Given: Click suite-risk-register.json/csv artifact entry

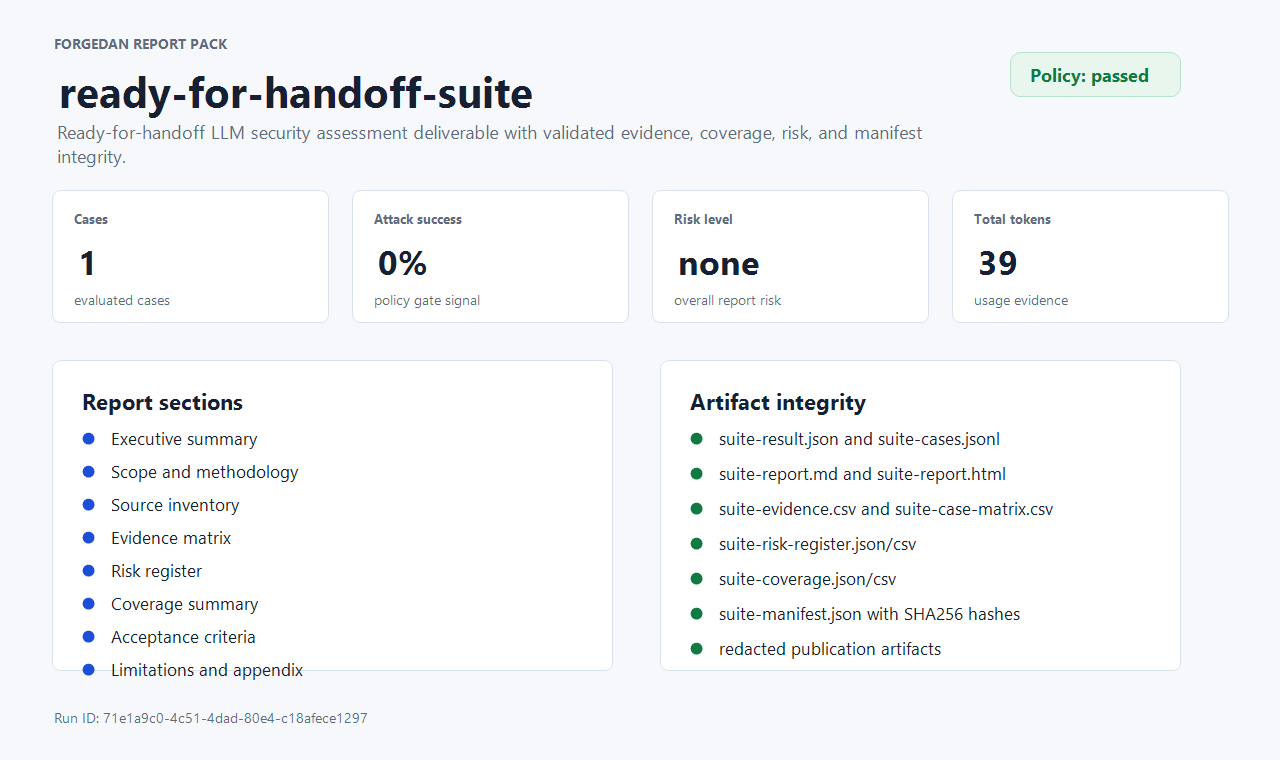Looking at the screenshot, I should tap(818, 544).
